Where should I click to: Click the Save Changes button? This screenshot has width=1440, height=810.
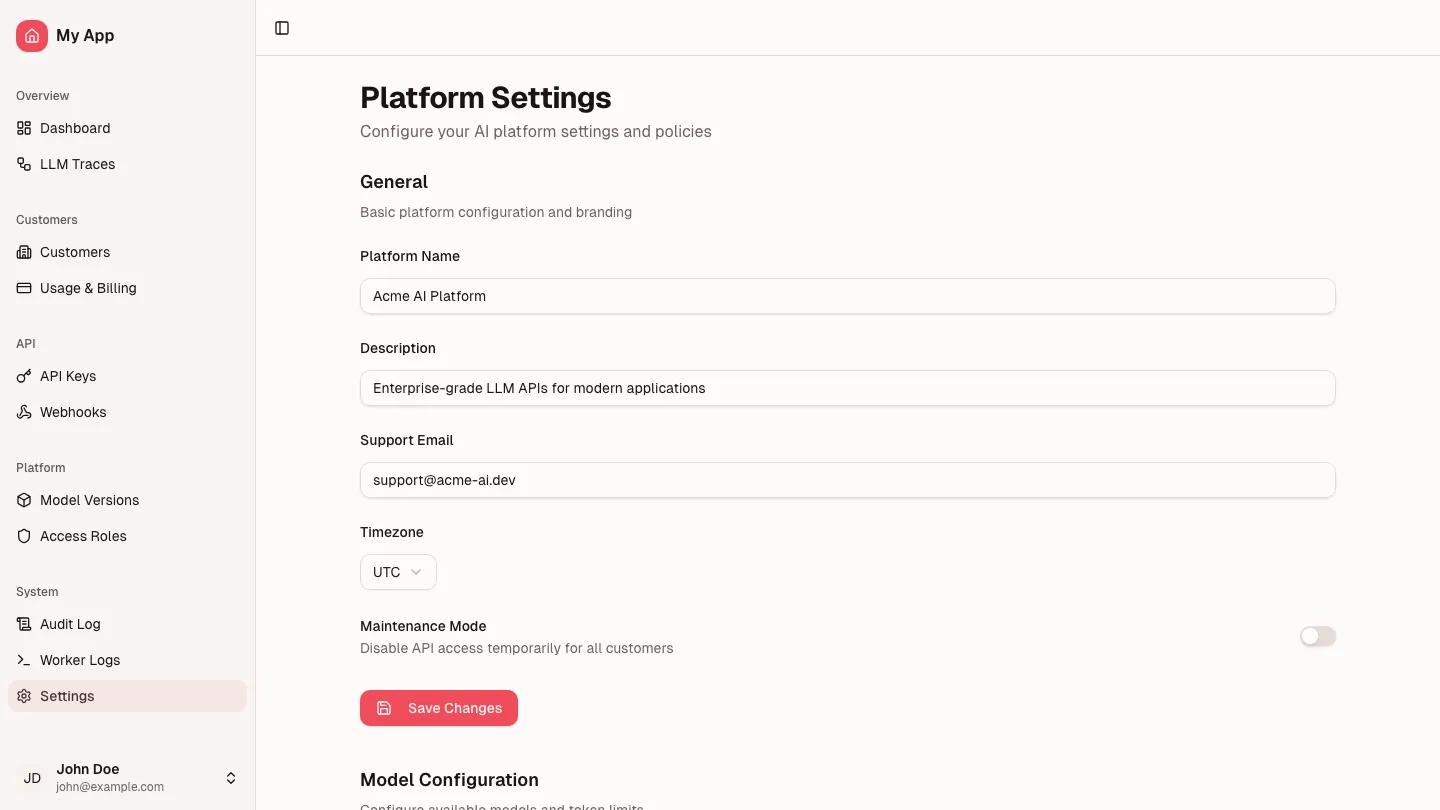click(x=439, y=708)
